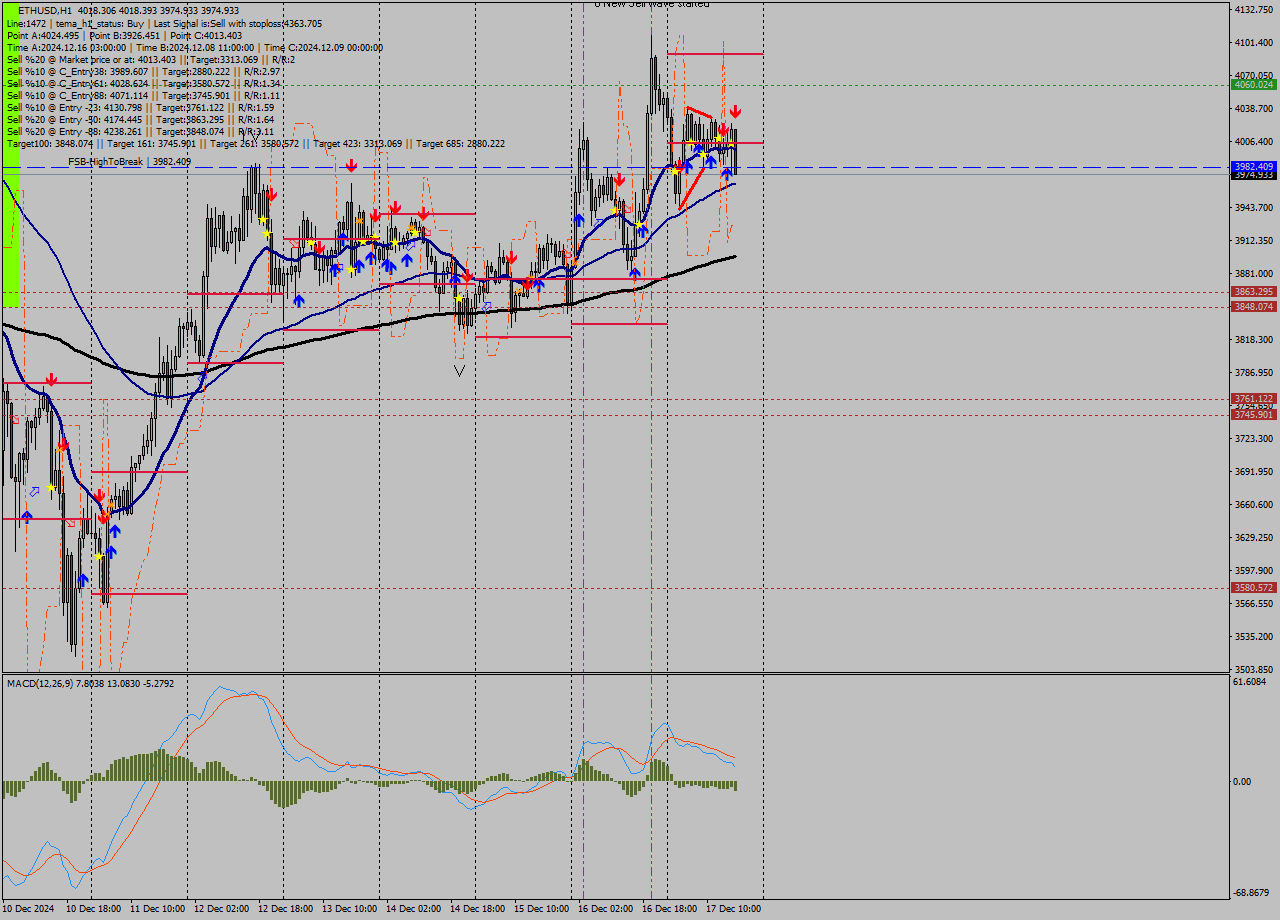Click the blue 3982.409 price label

pyautogui.click(x=1253, y=166)
